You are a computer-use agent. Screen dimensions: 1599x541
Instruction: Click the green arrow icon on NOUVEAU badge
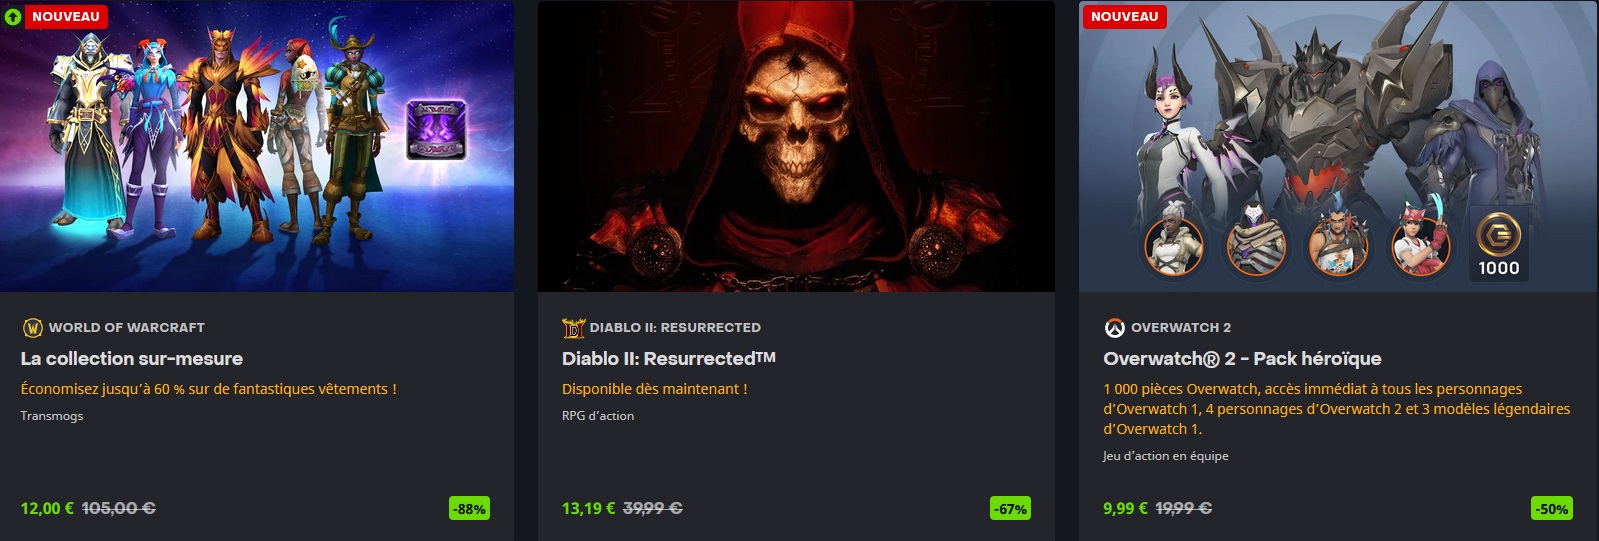click(x=13, y=16)
